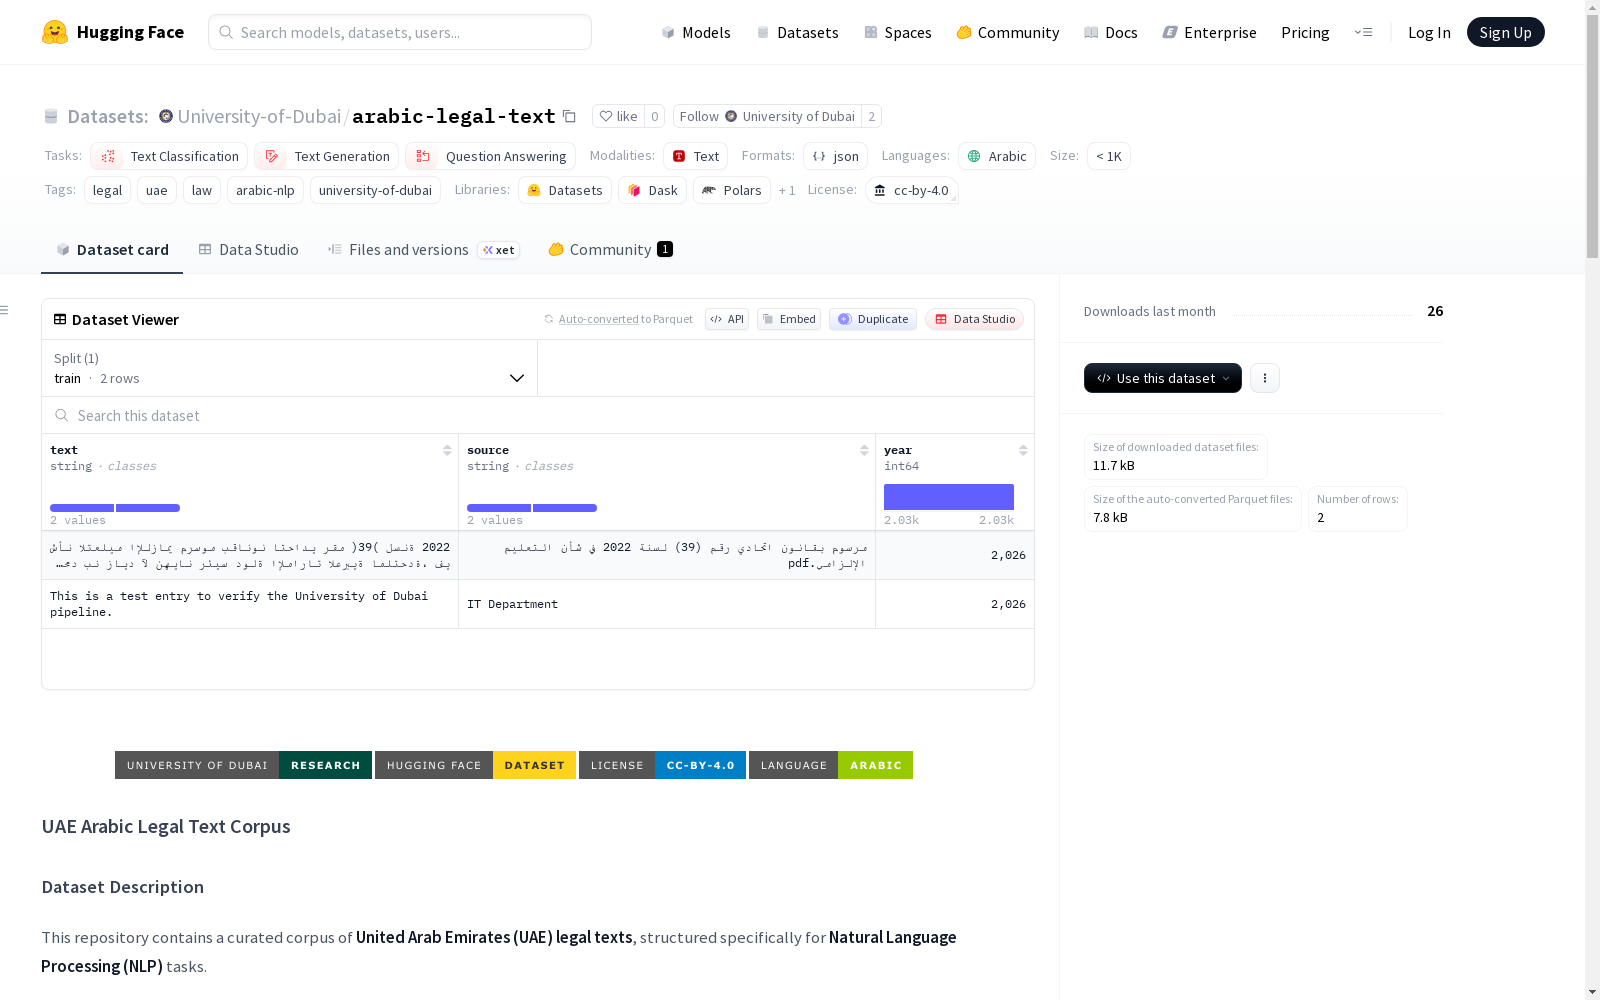This screenshot has width=1600, height=1000.
Task: Open the Files and versions tab
Action: click(423, 250)
